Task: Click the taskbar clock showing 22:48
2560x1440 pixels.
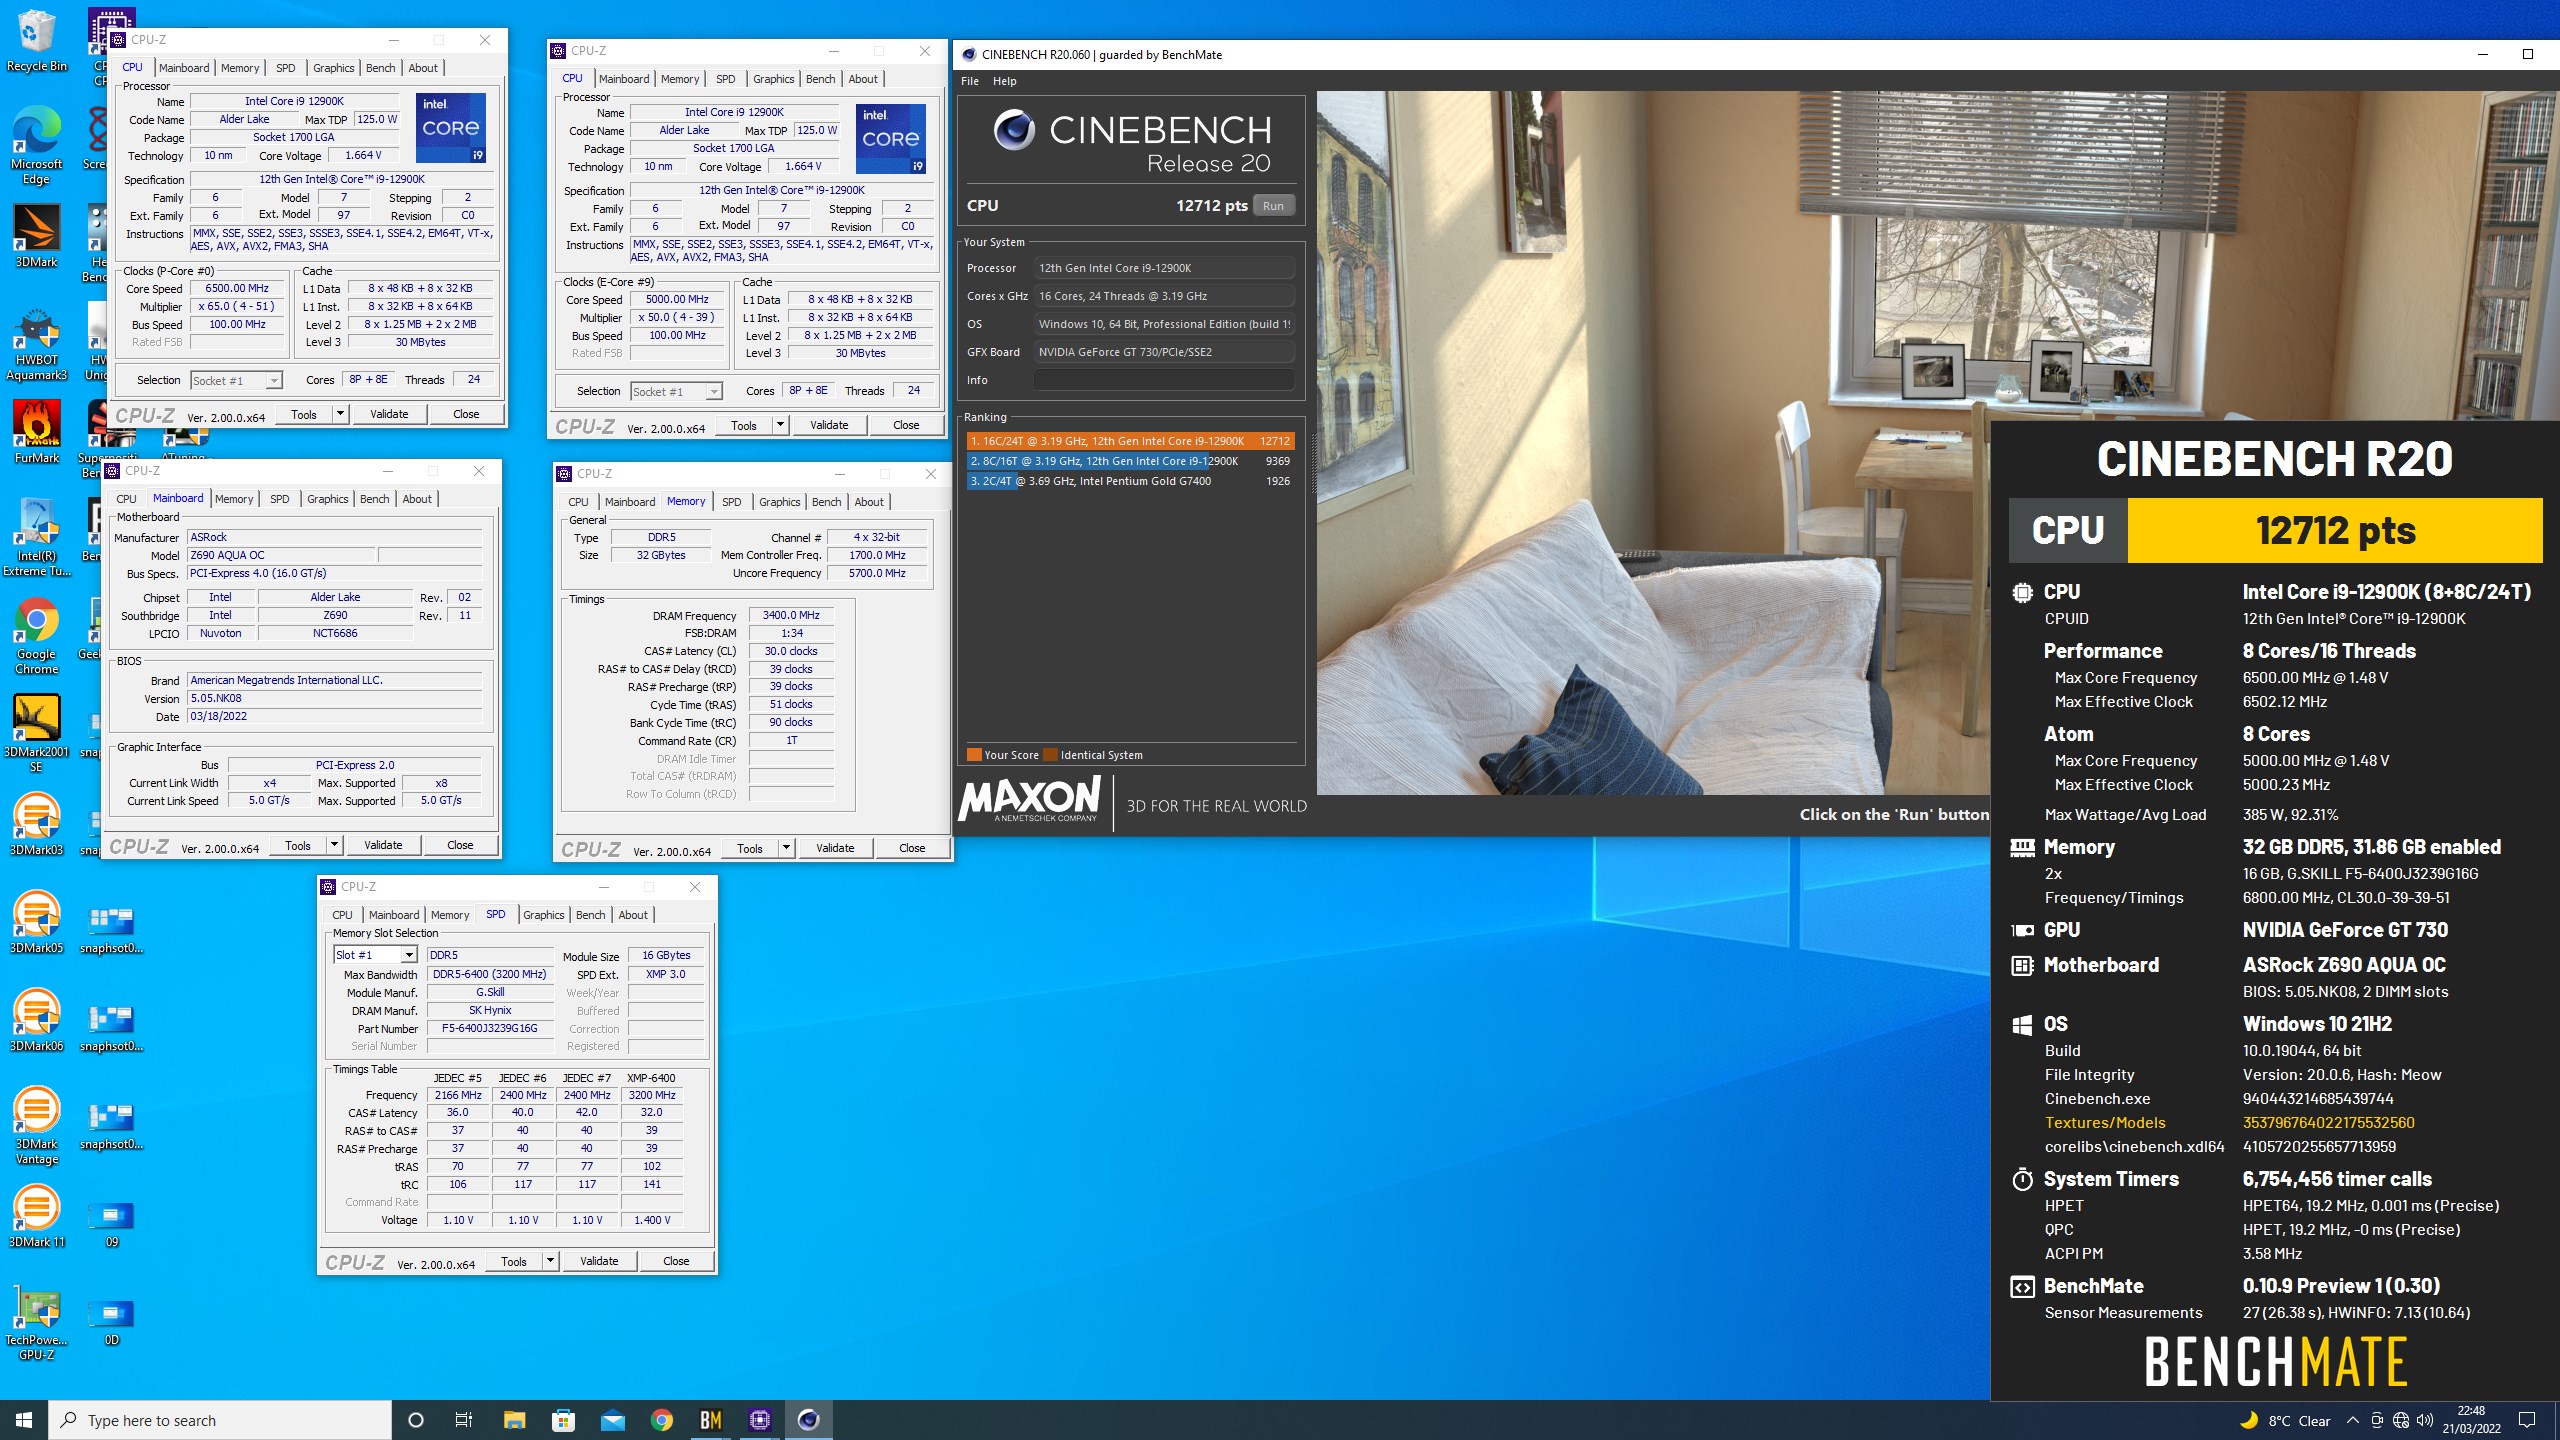Action: [x=2472, y=1420]
